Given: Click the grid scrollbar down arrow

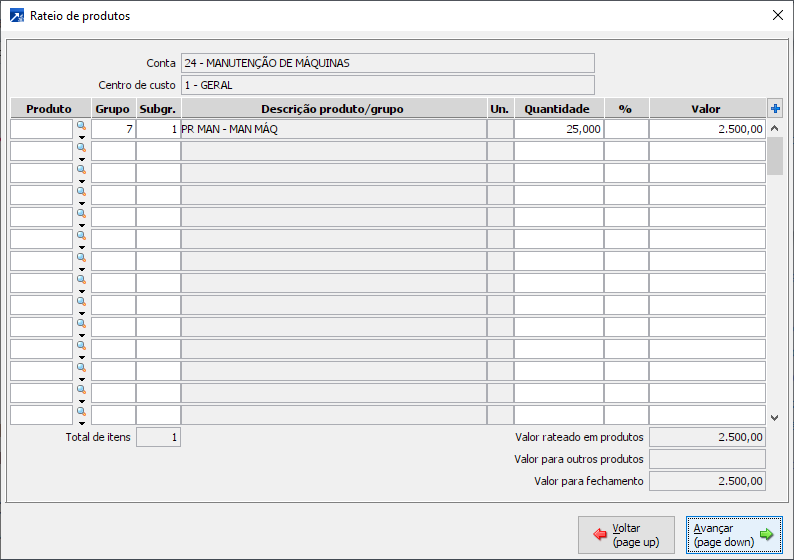Looking at the screenshot, I should coord(774,418).
